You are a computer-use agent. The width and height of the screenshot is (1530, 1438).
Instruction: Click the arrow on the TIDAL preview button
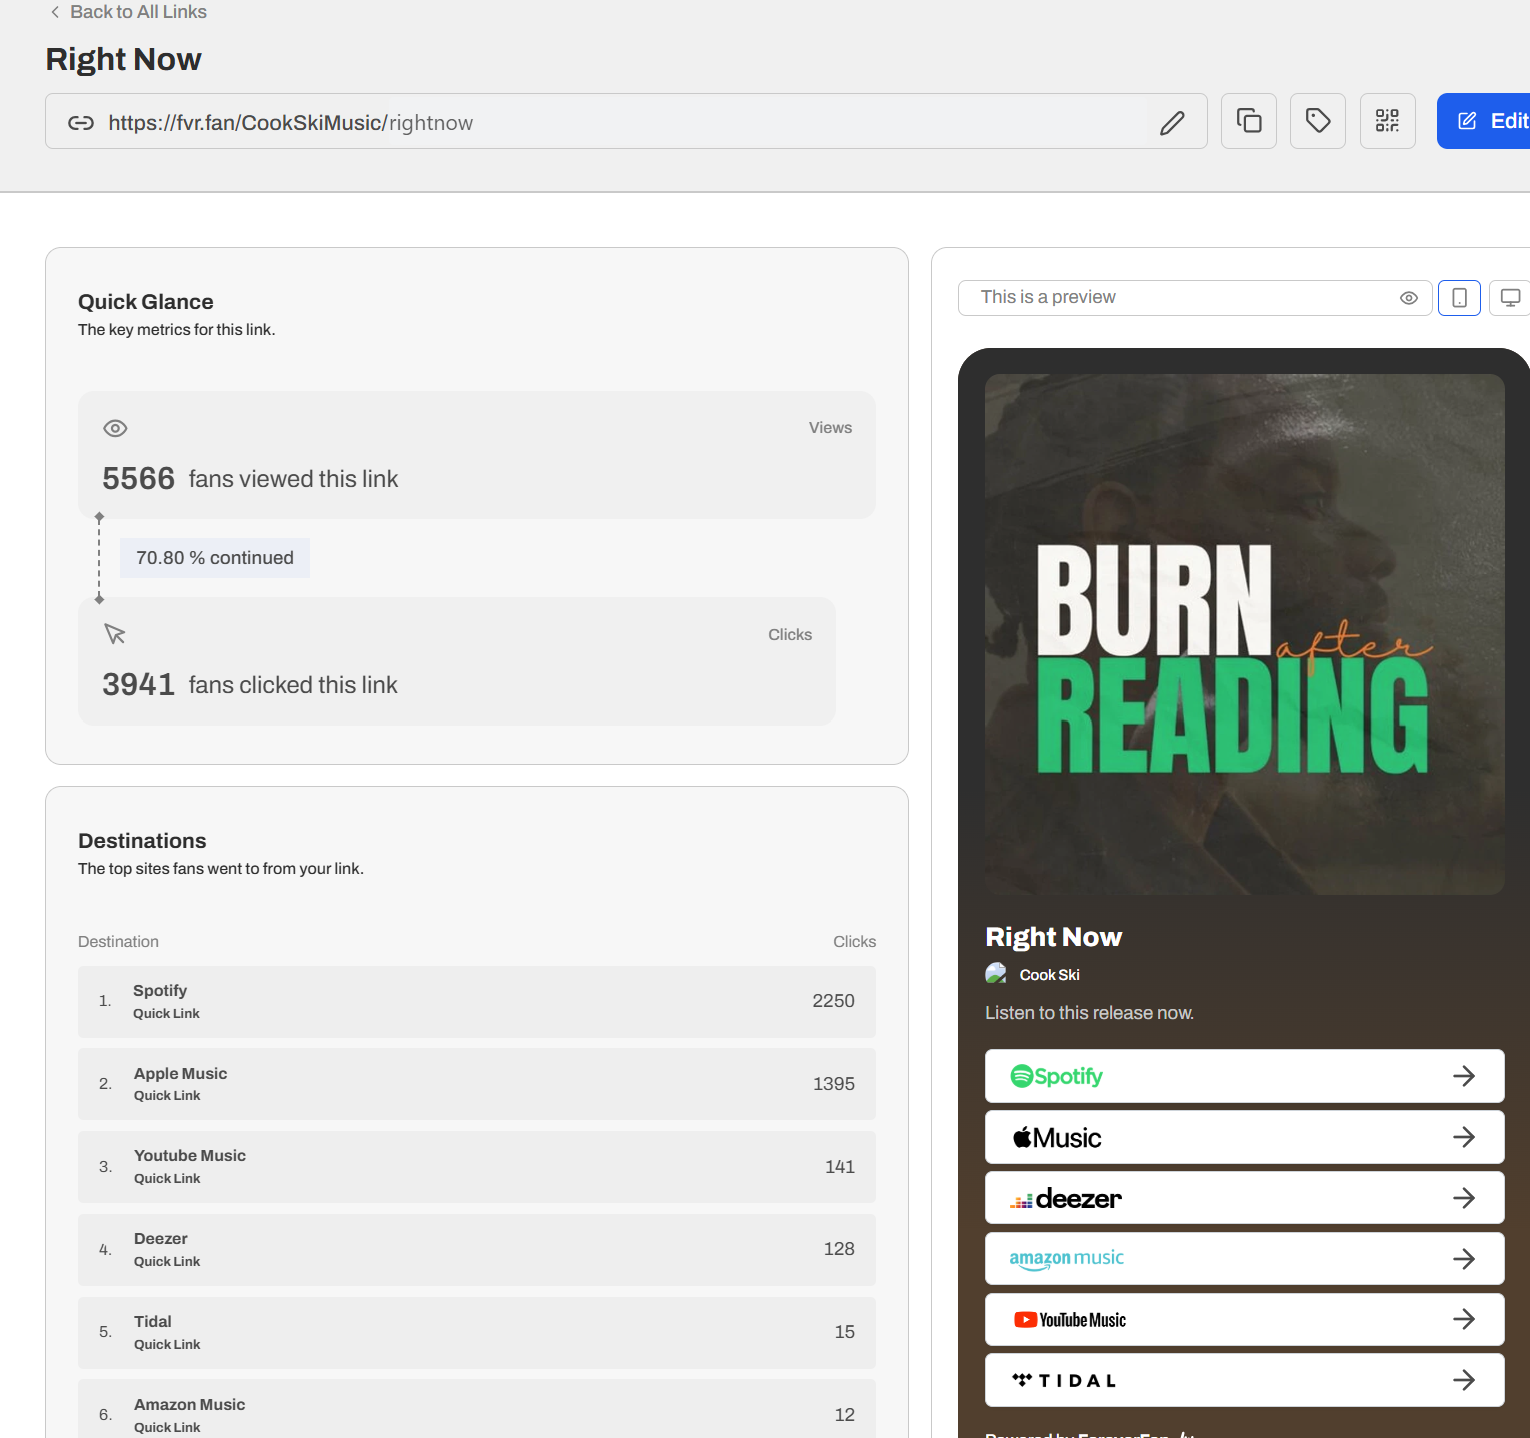click(x=1464, y=1380)
